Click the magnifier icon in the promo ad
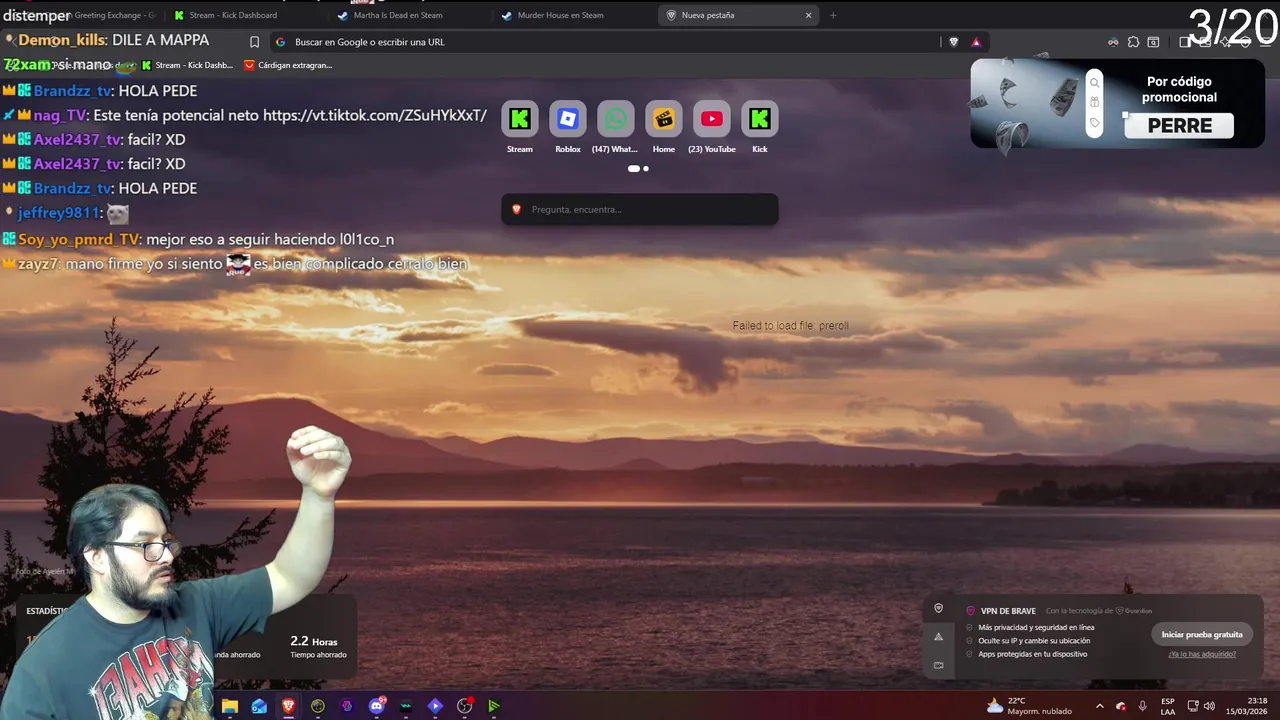Screen dimensions: 1280x720 1094,83
